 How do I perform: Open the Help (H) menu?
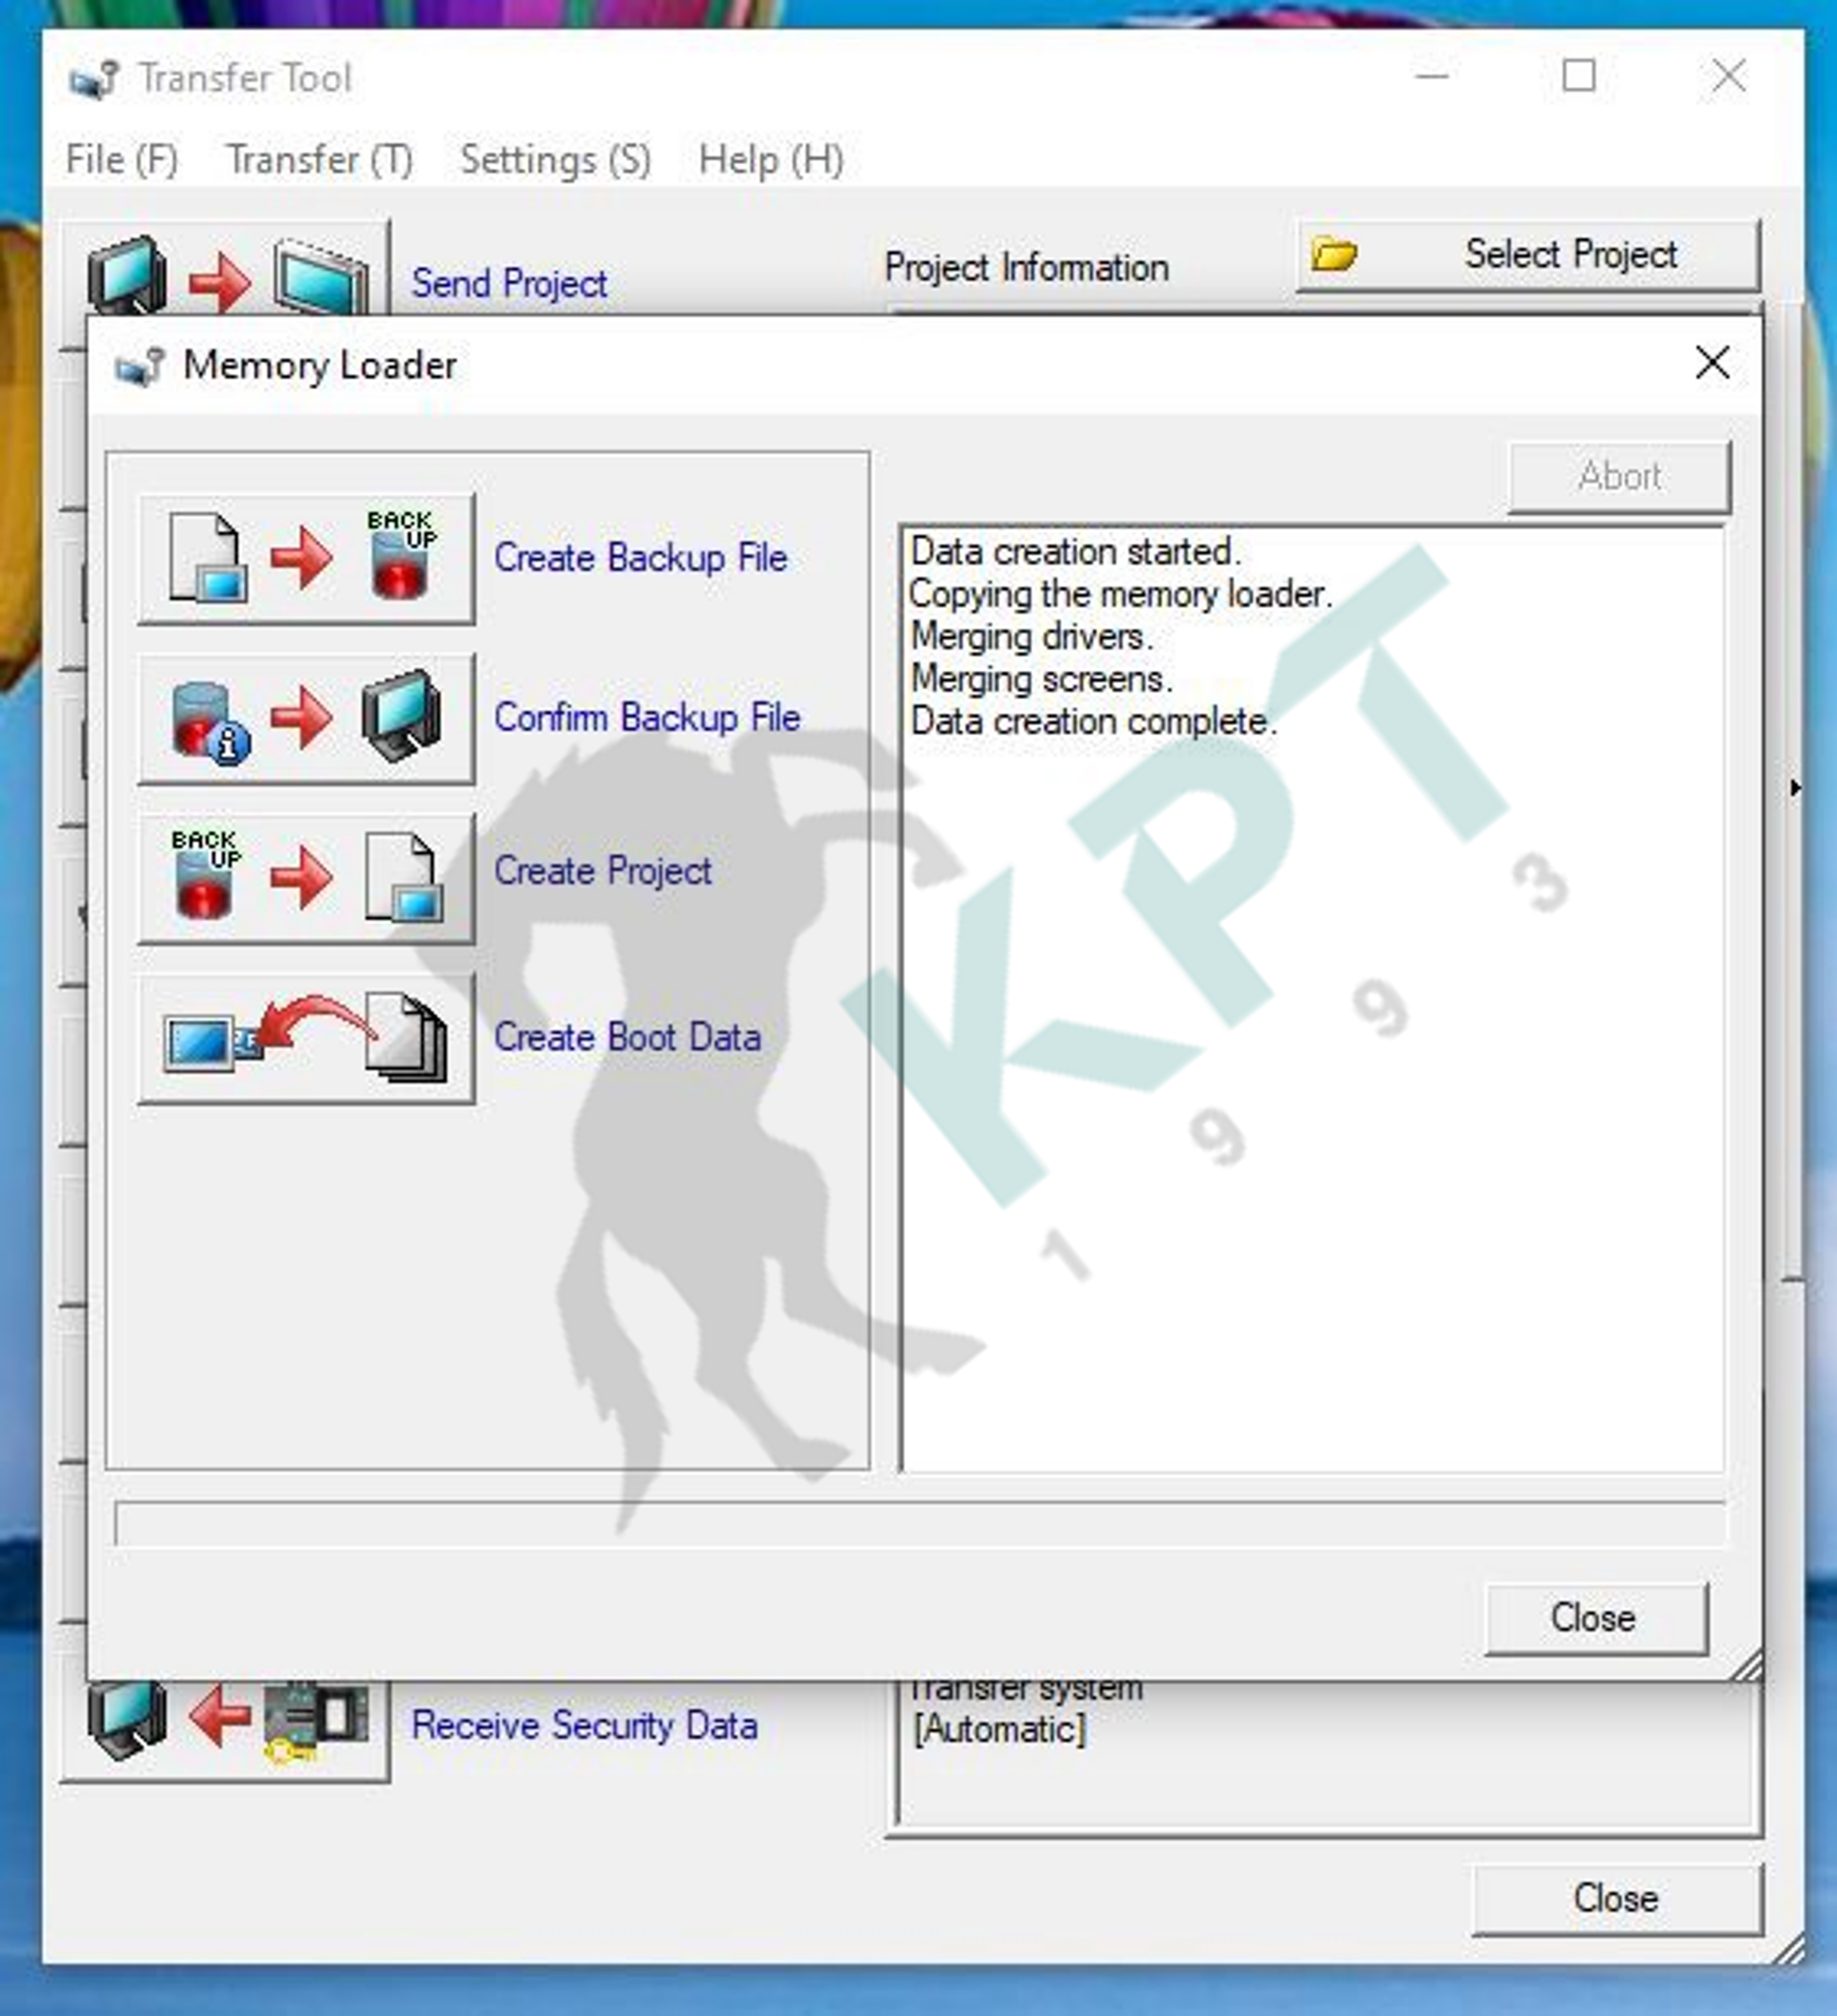click(x=771, y=160)
